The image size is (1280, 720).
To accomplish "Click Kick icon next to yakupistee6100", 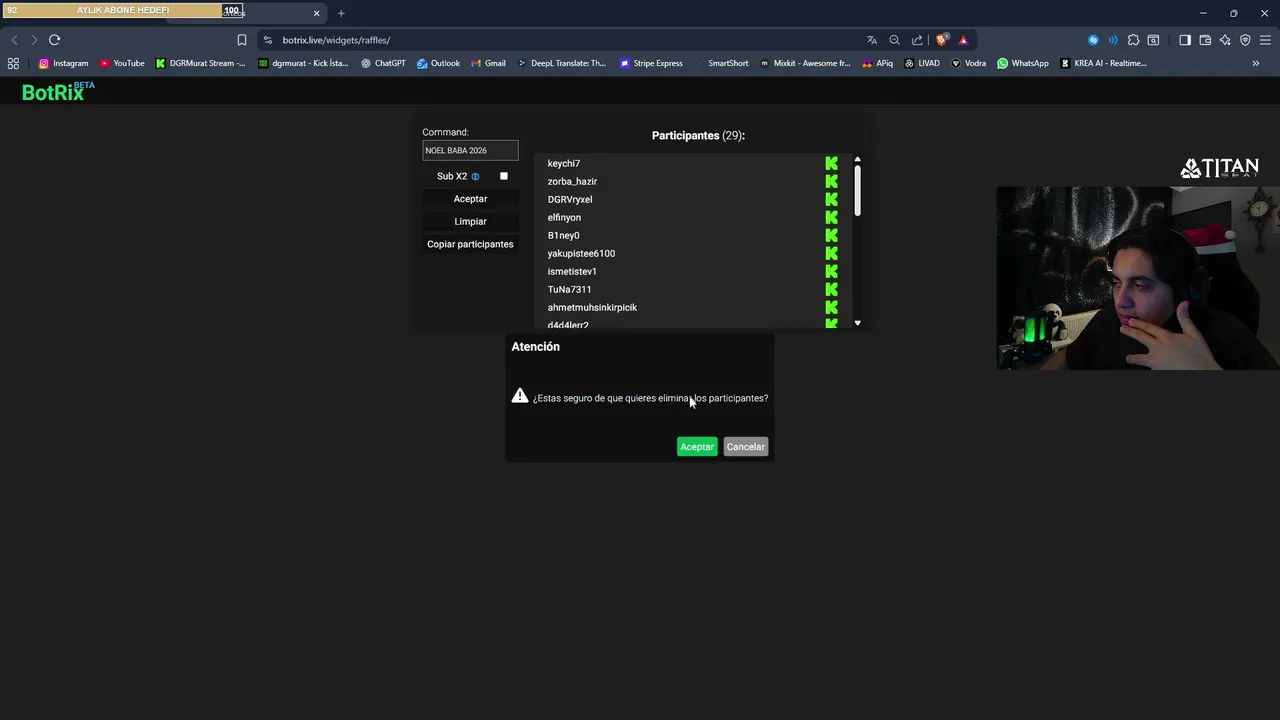I will click(x=831, y=254).
